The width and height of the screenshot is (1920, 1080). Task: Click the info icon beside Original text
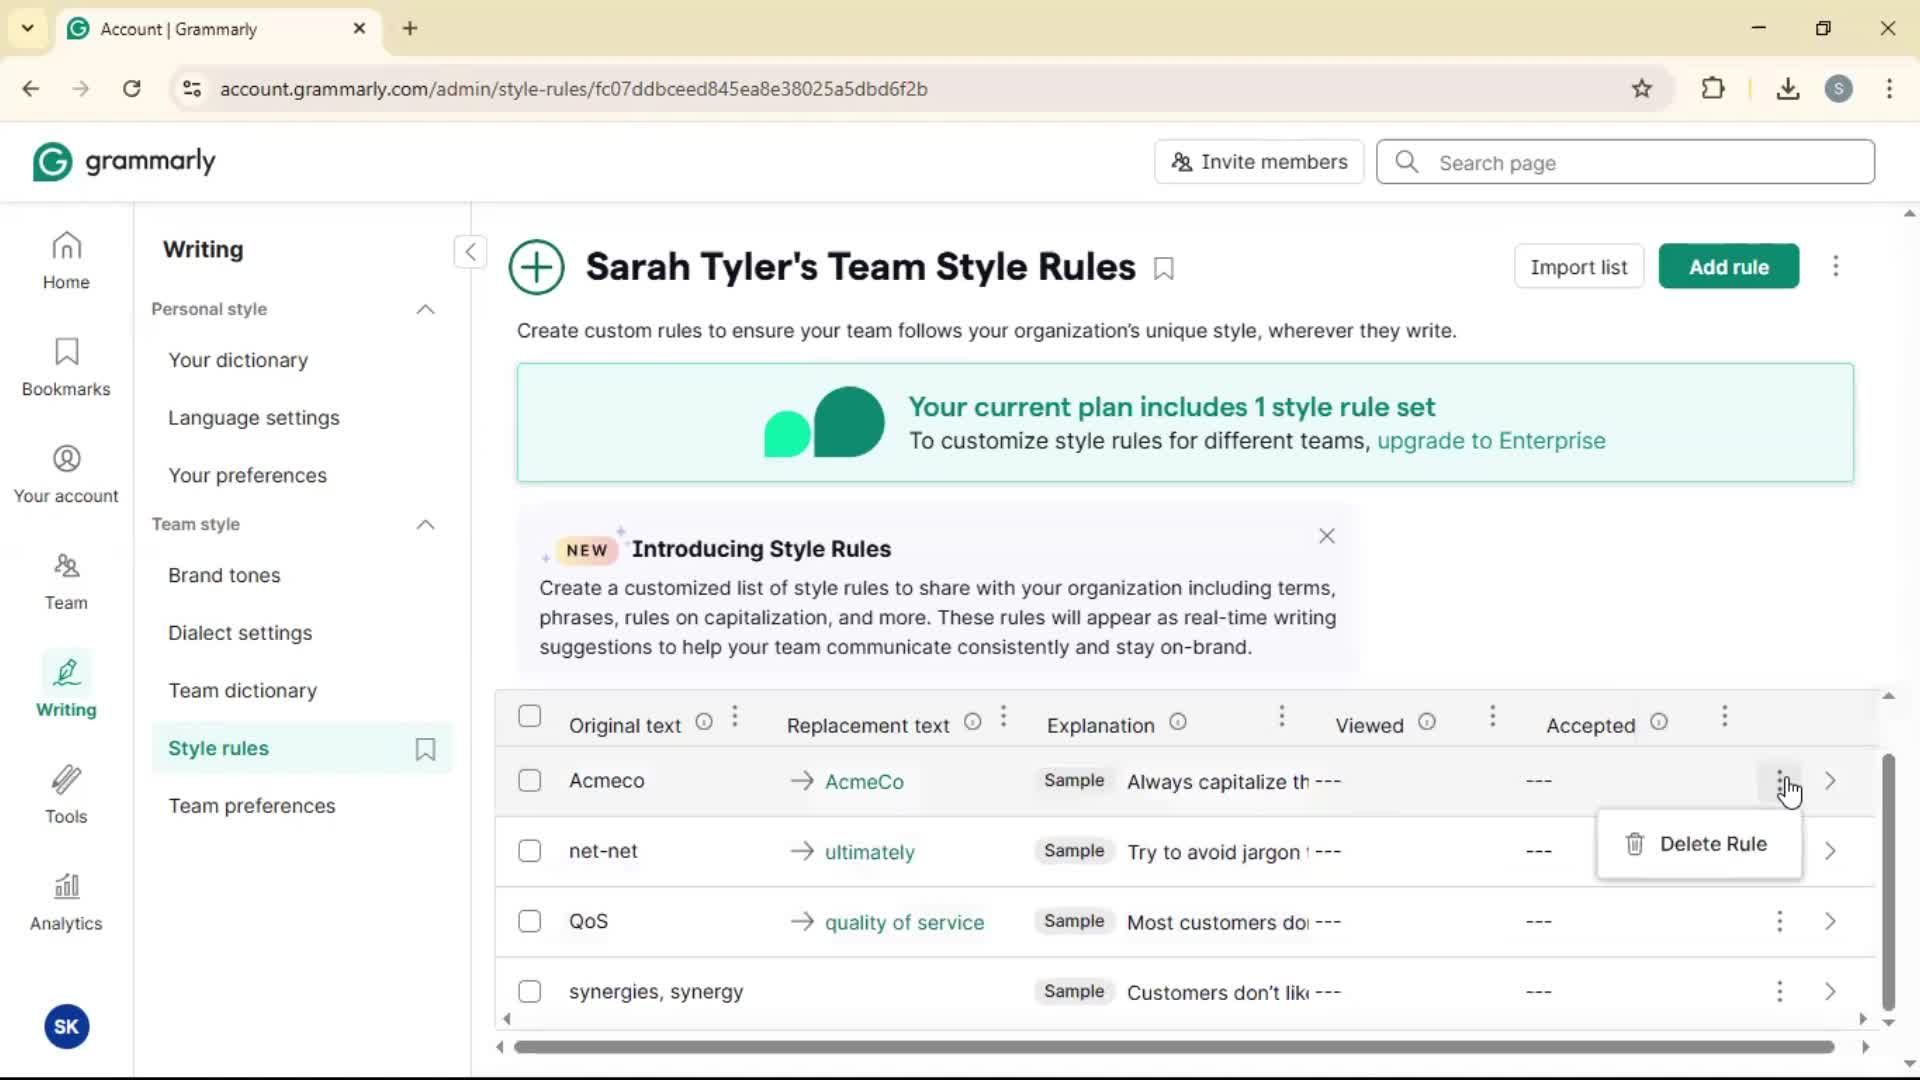[704, 722]
